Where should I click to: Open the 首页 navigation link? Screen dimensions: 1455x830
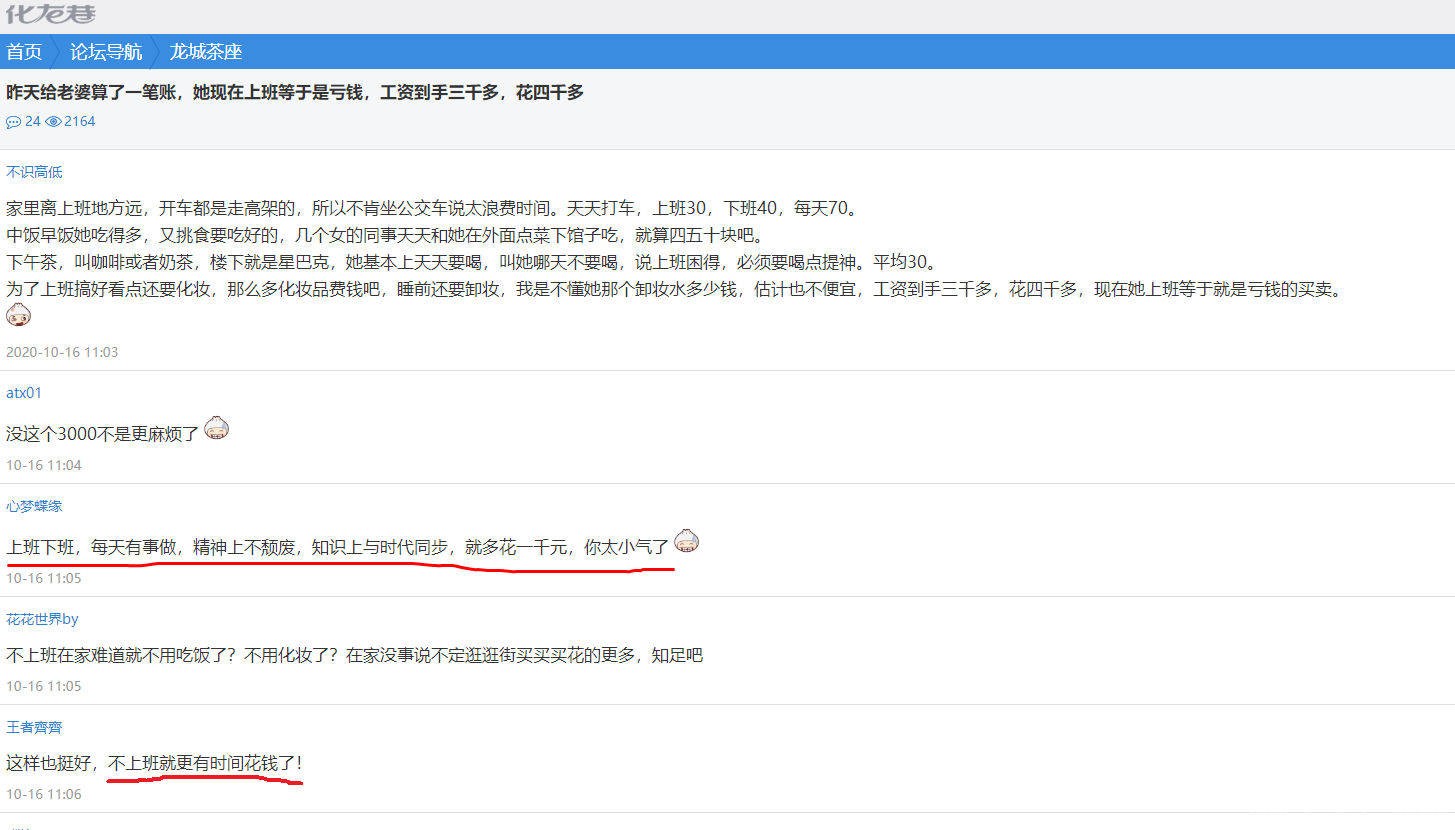24,51
